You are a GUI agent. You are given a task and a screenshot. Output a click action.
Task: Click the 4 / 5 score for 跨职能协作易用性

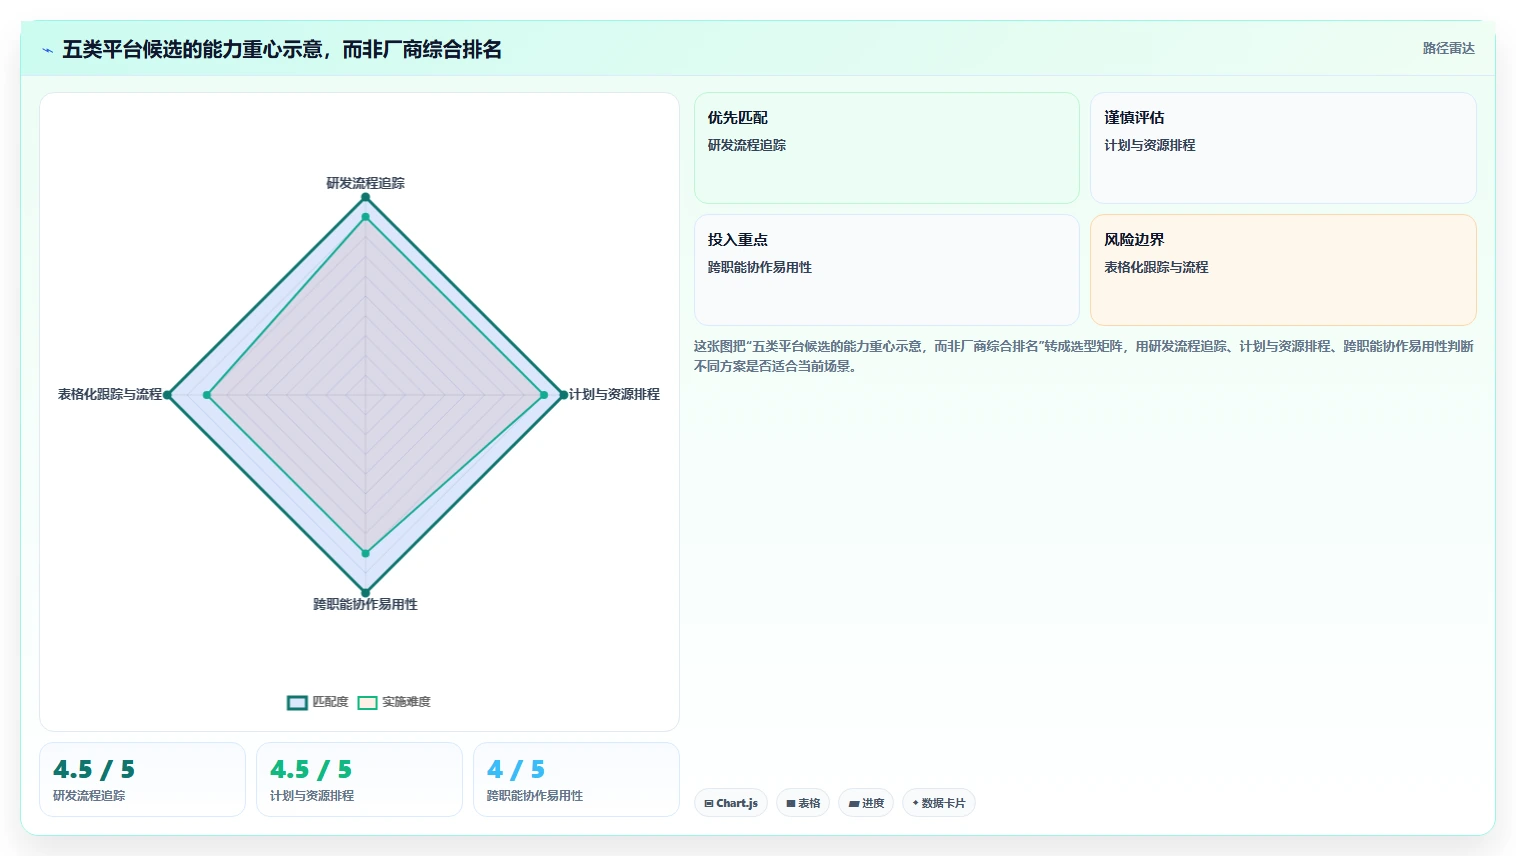516,769
